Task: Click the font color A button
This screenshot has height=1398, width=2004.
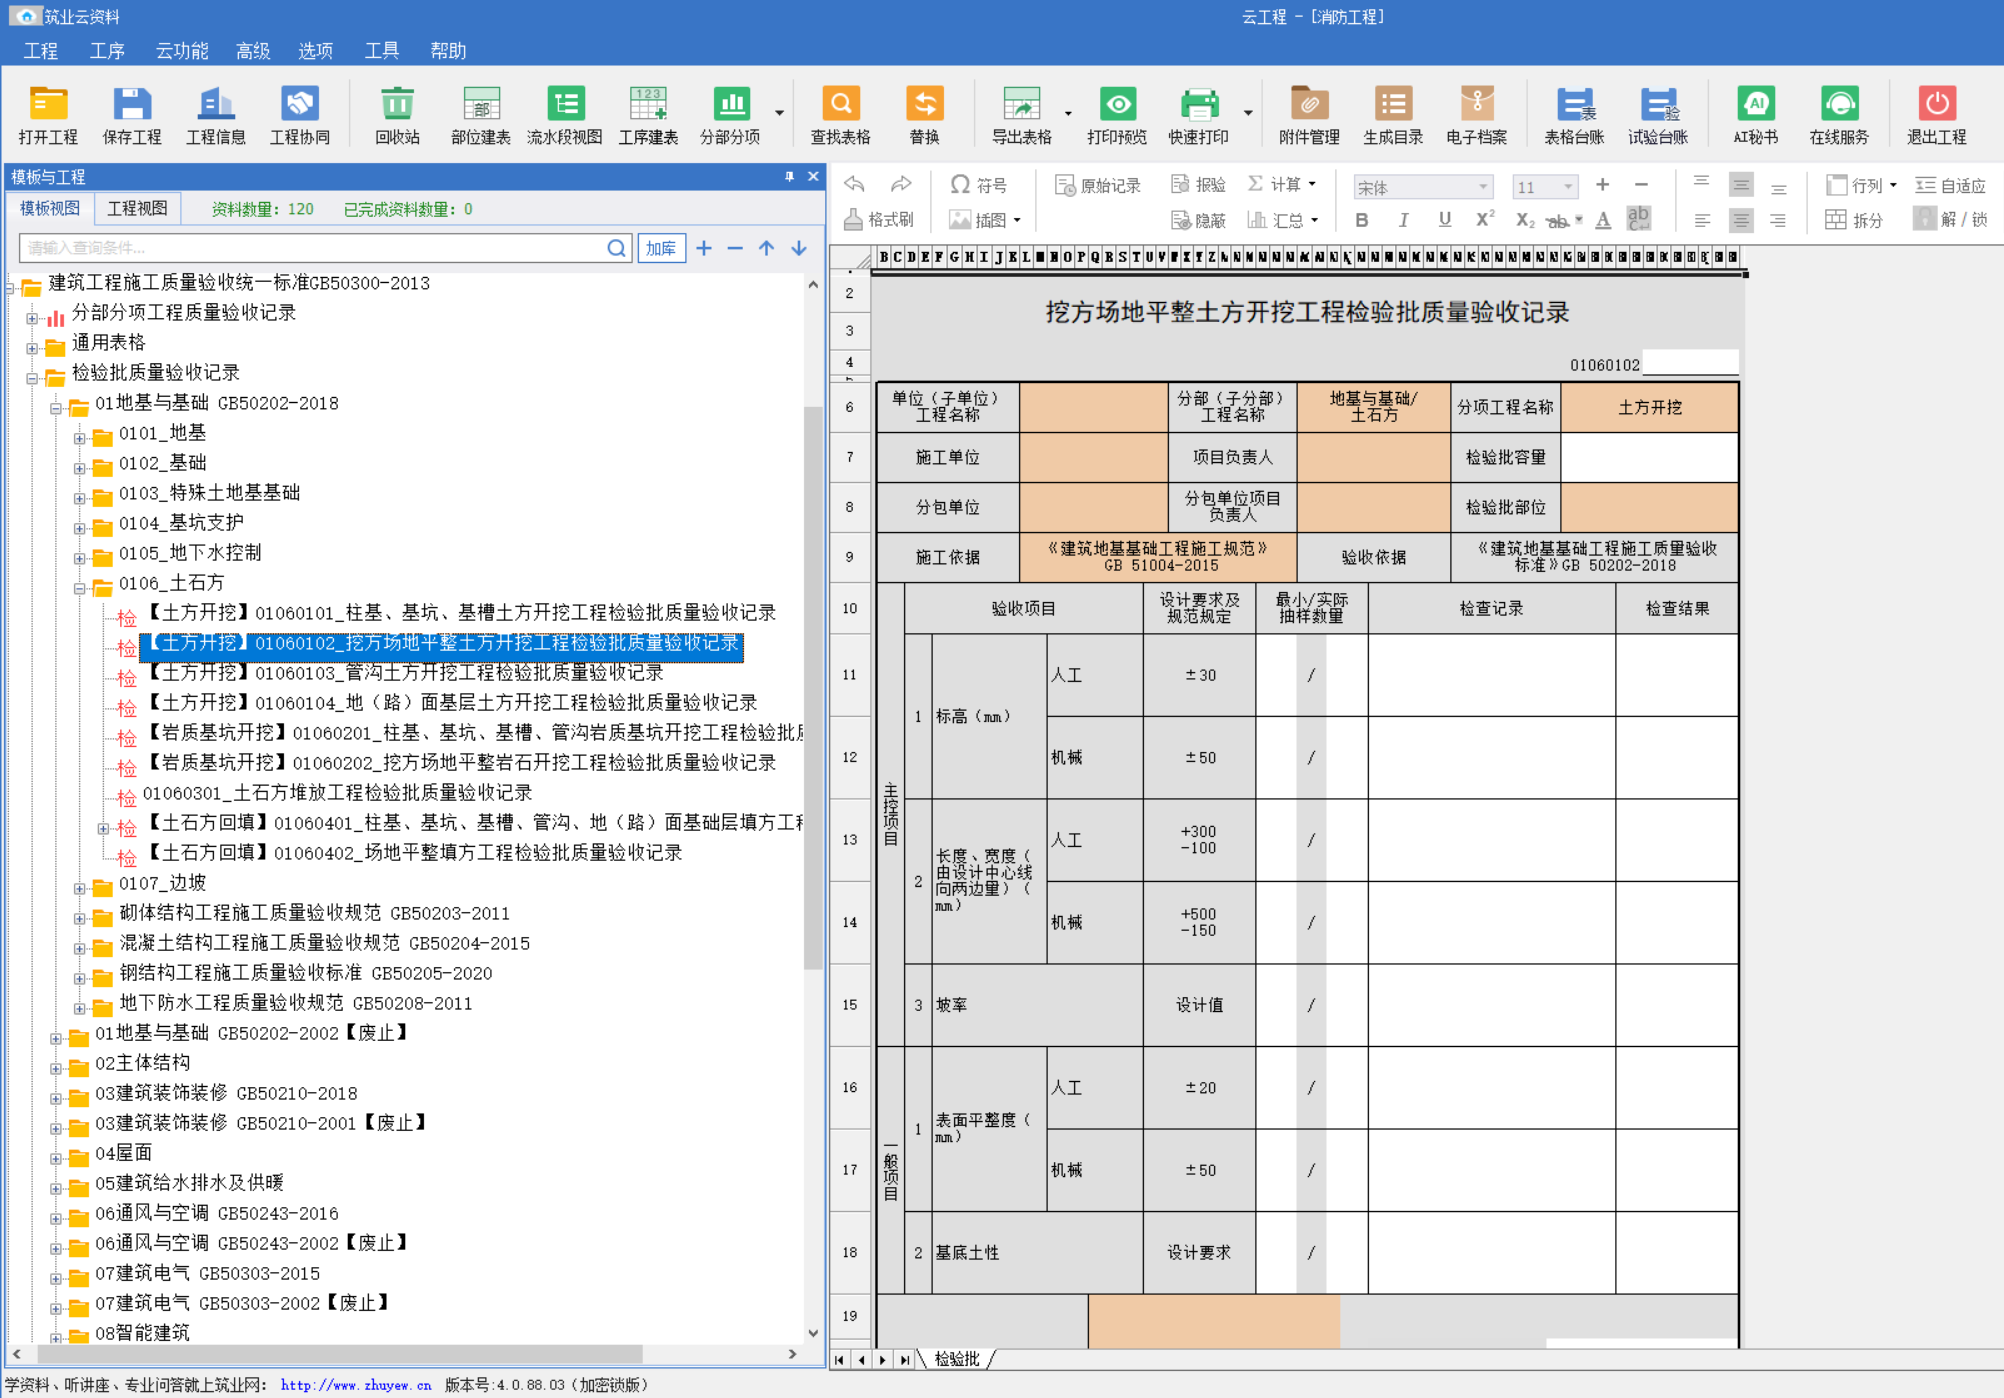Action: pyautogui.click(x=1603, y=220)
